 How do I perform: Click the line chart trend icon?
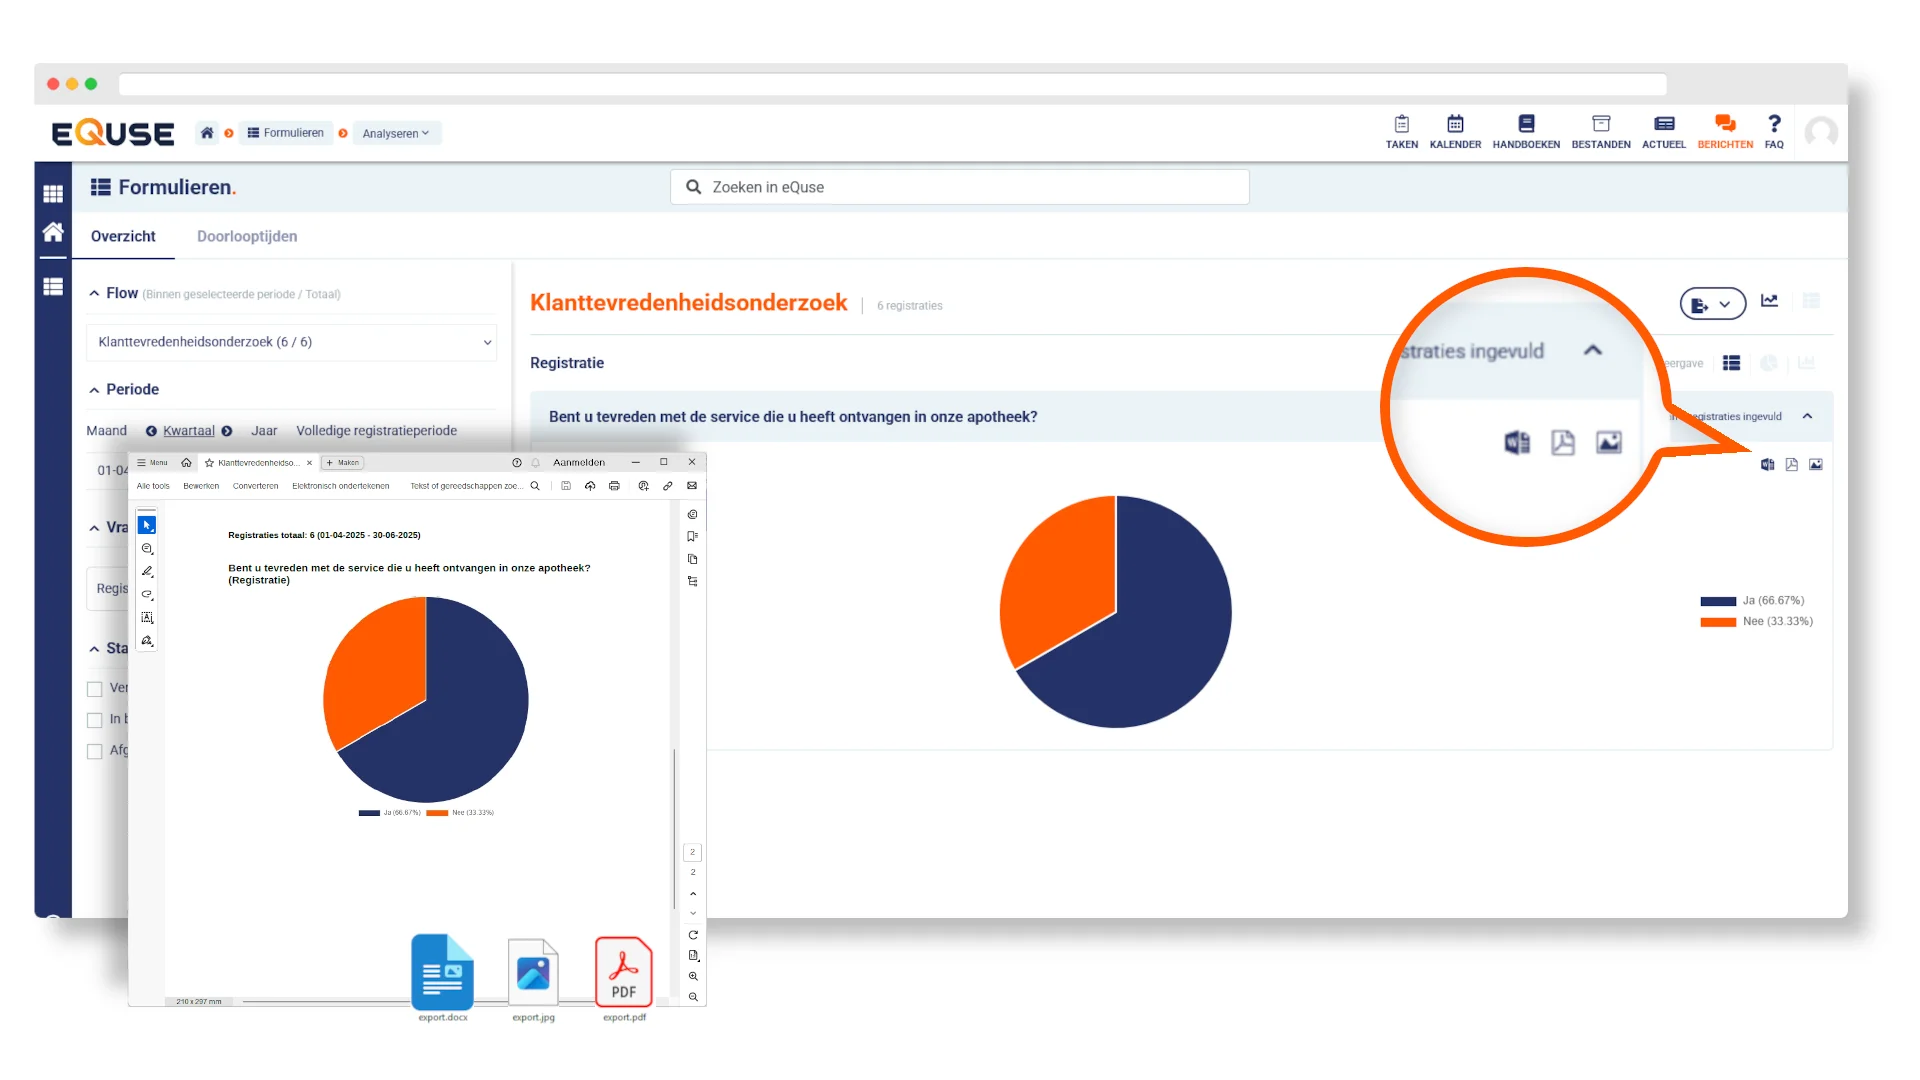1769,301
